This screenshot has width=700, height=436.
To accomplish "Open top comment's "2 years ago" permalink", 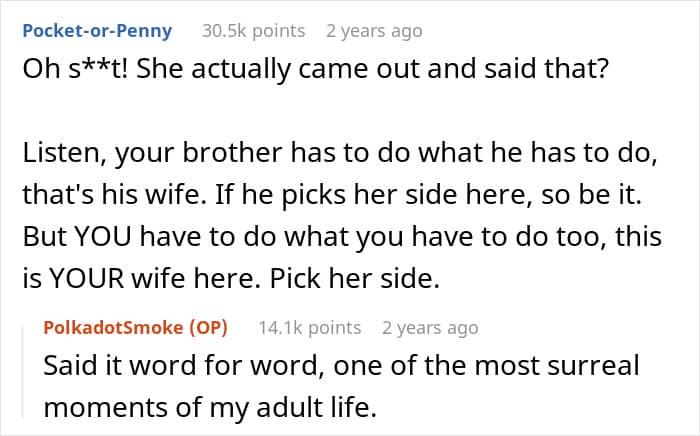I will pyautogui.click(x=374, y=31).
